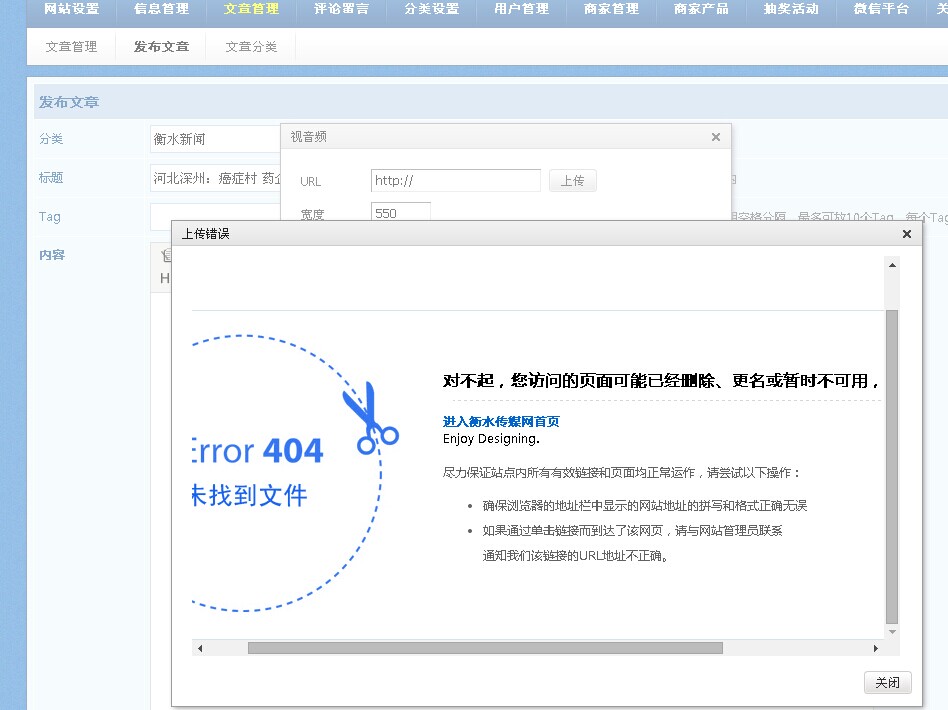Open the 信息管理 top navigation menu

(161, 9)
